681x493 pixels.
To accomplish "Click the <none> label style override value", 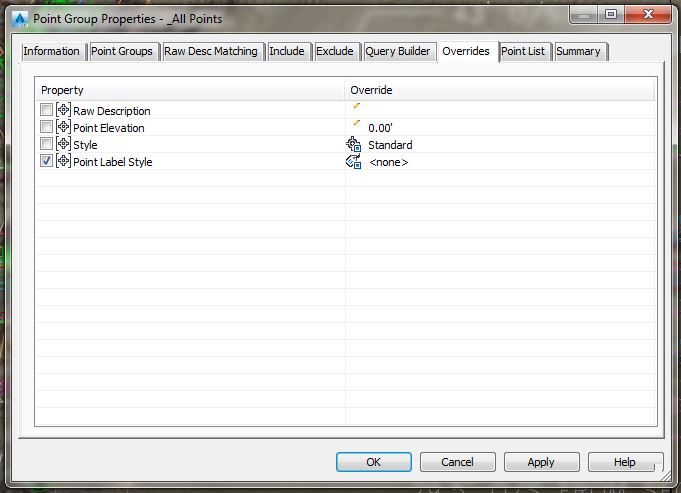I will (x=389, y=162).
